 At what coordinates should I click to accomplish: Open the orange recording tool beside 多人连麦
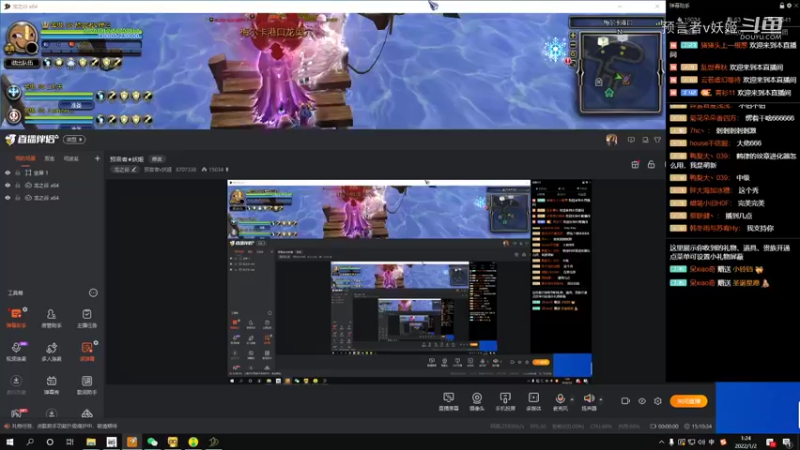[87, 351]
